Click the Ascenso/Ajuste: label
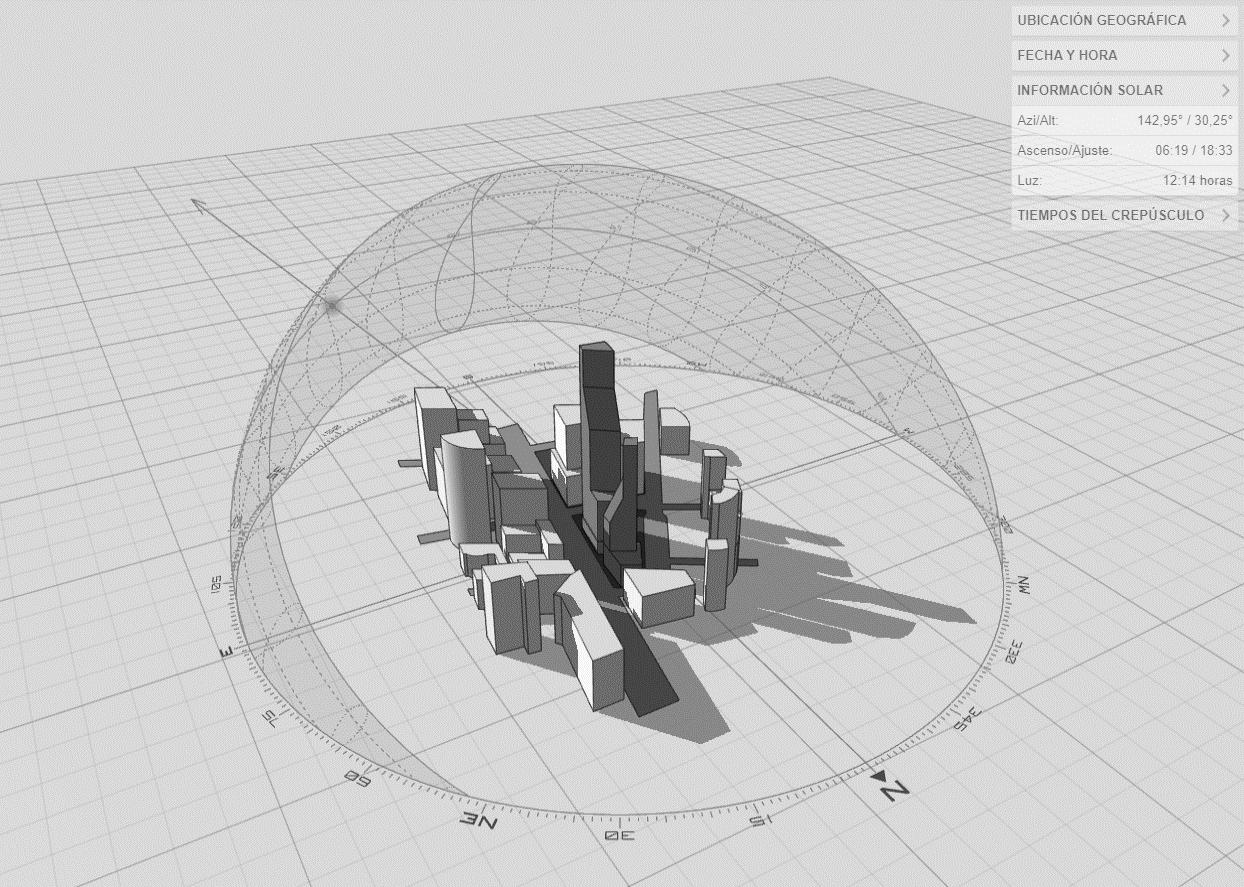 coord(1065,151)
